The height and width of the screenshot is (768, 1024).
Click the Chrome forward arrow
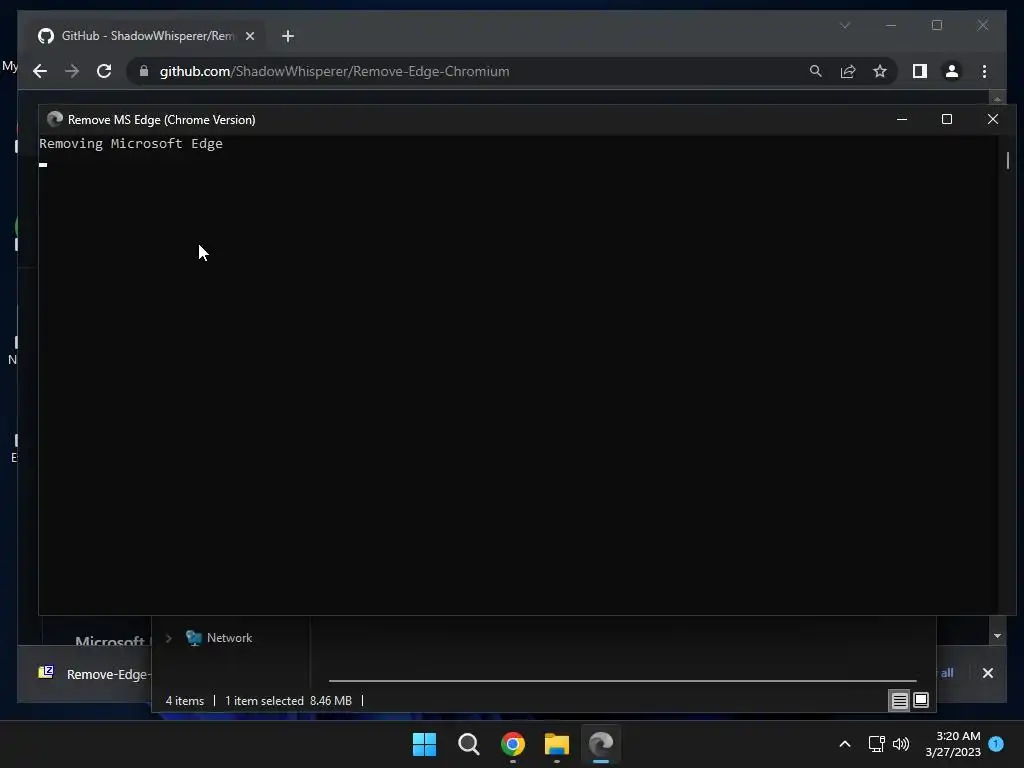(72, 71)
